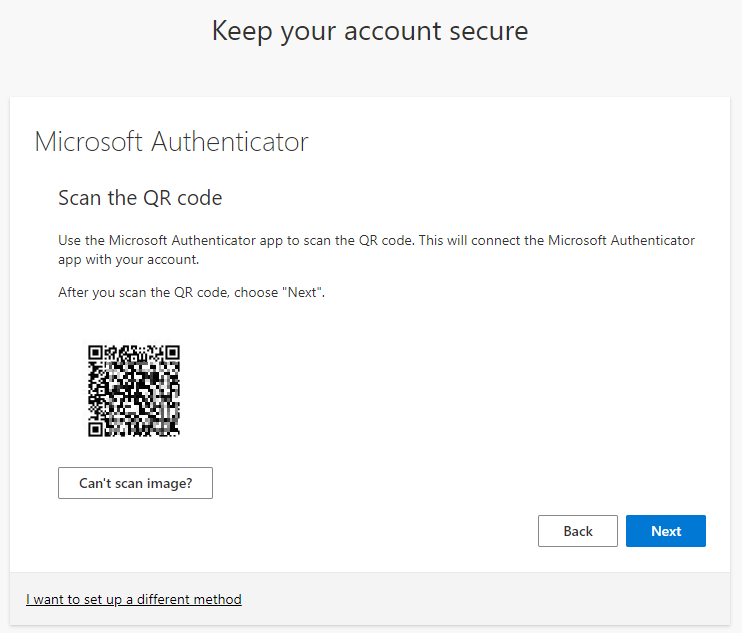This screenshot has width=742, height=633.
Task: Go back with the Back button
Action: point(577,531)
